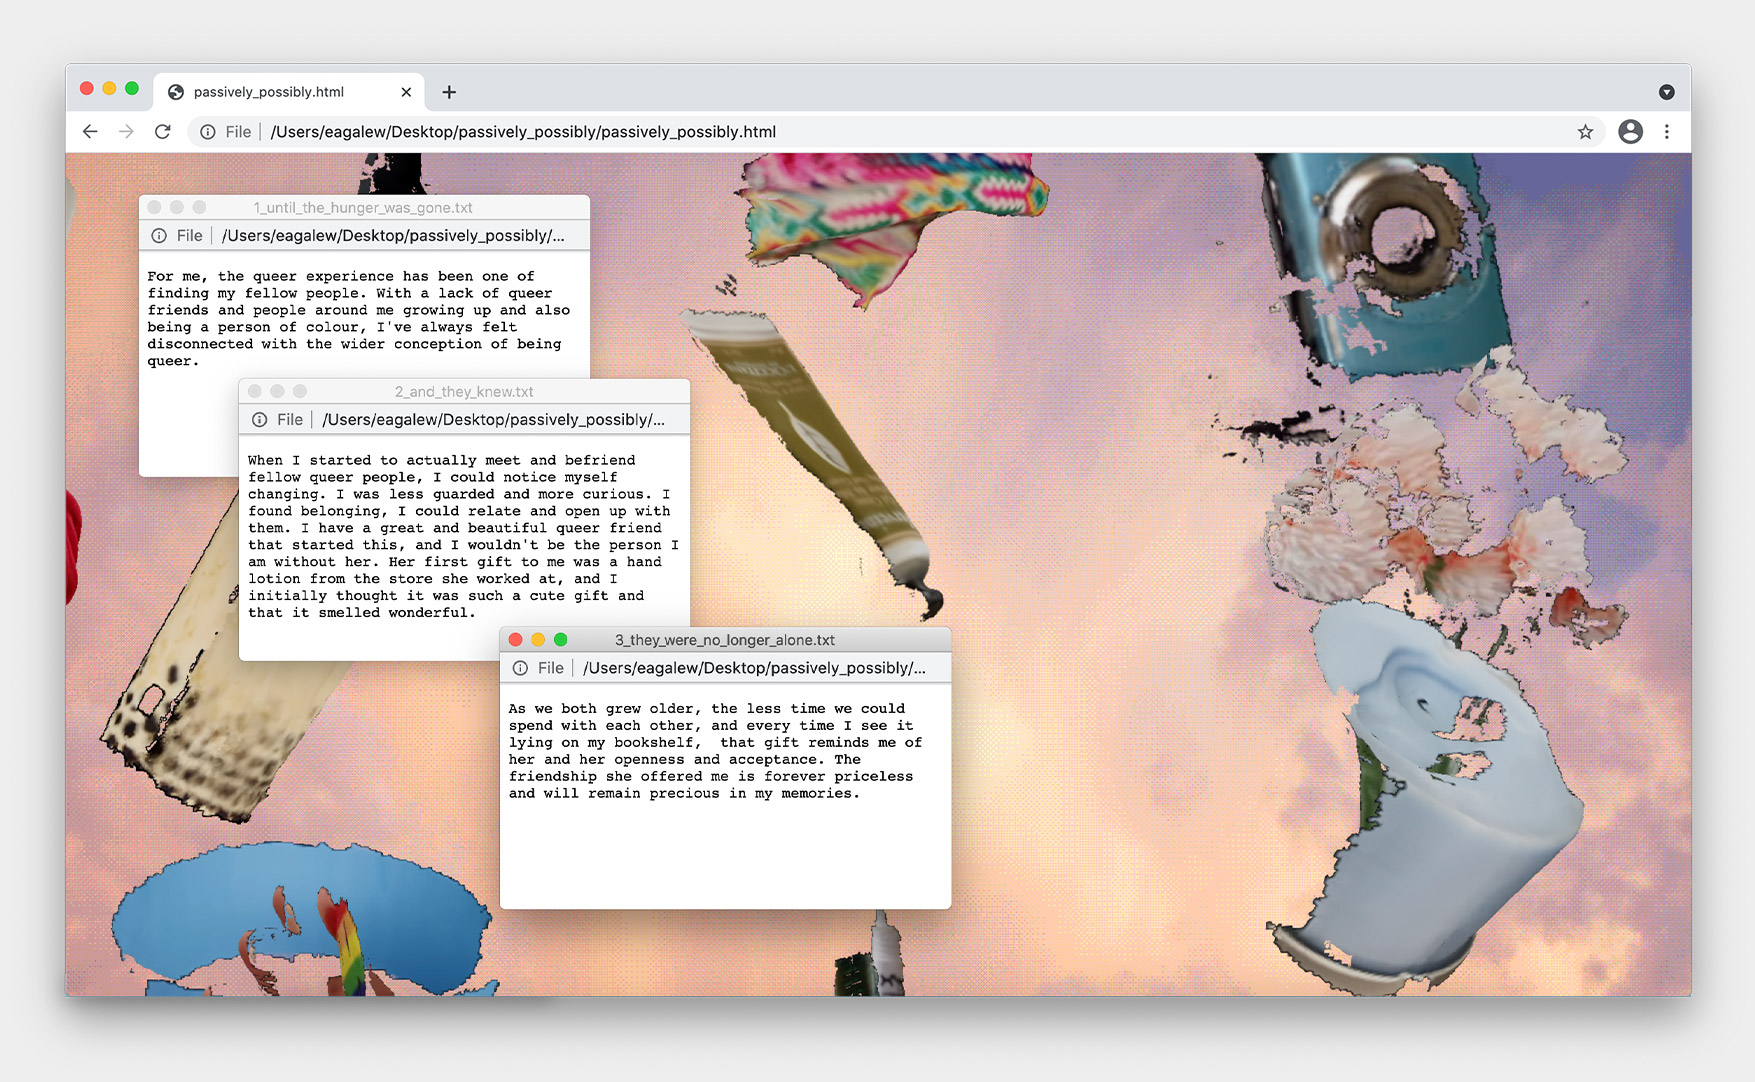Viewport: 1755px width, 1082px height.
Task: Bookmark this page with the star icon
Action: [1585, 132]
